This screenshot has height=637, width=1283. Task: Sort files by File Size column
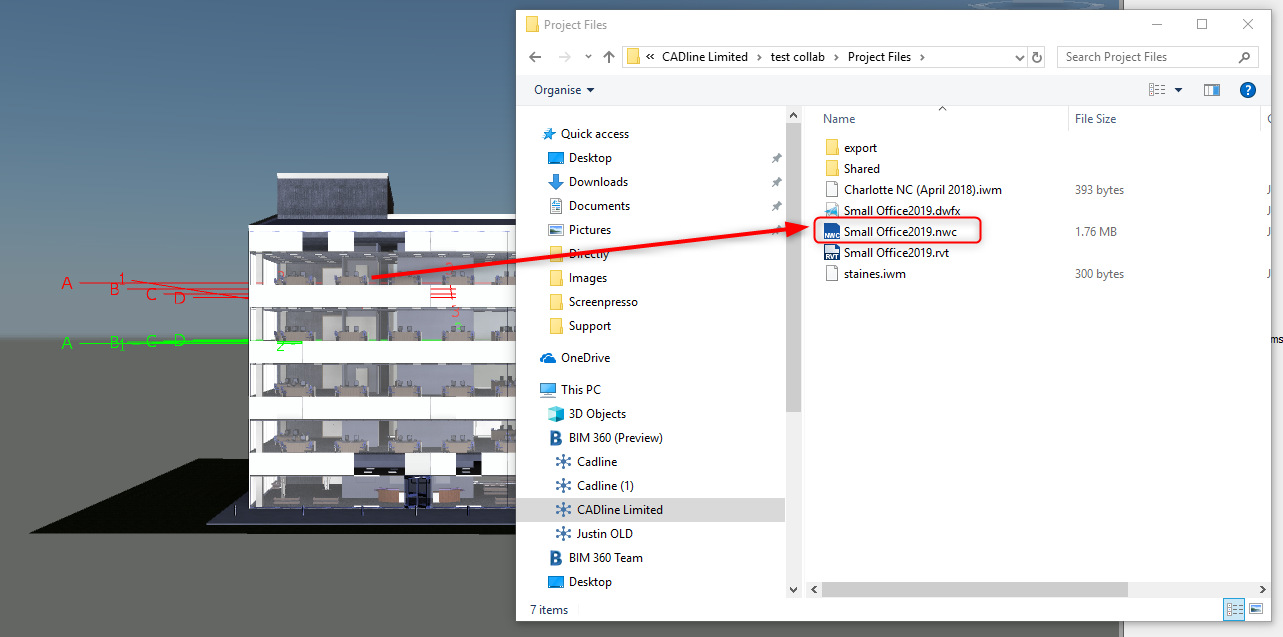(1096, 119)
